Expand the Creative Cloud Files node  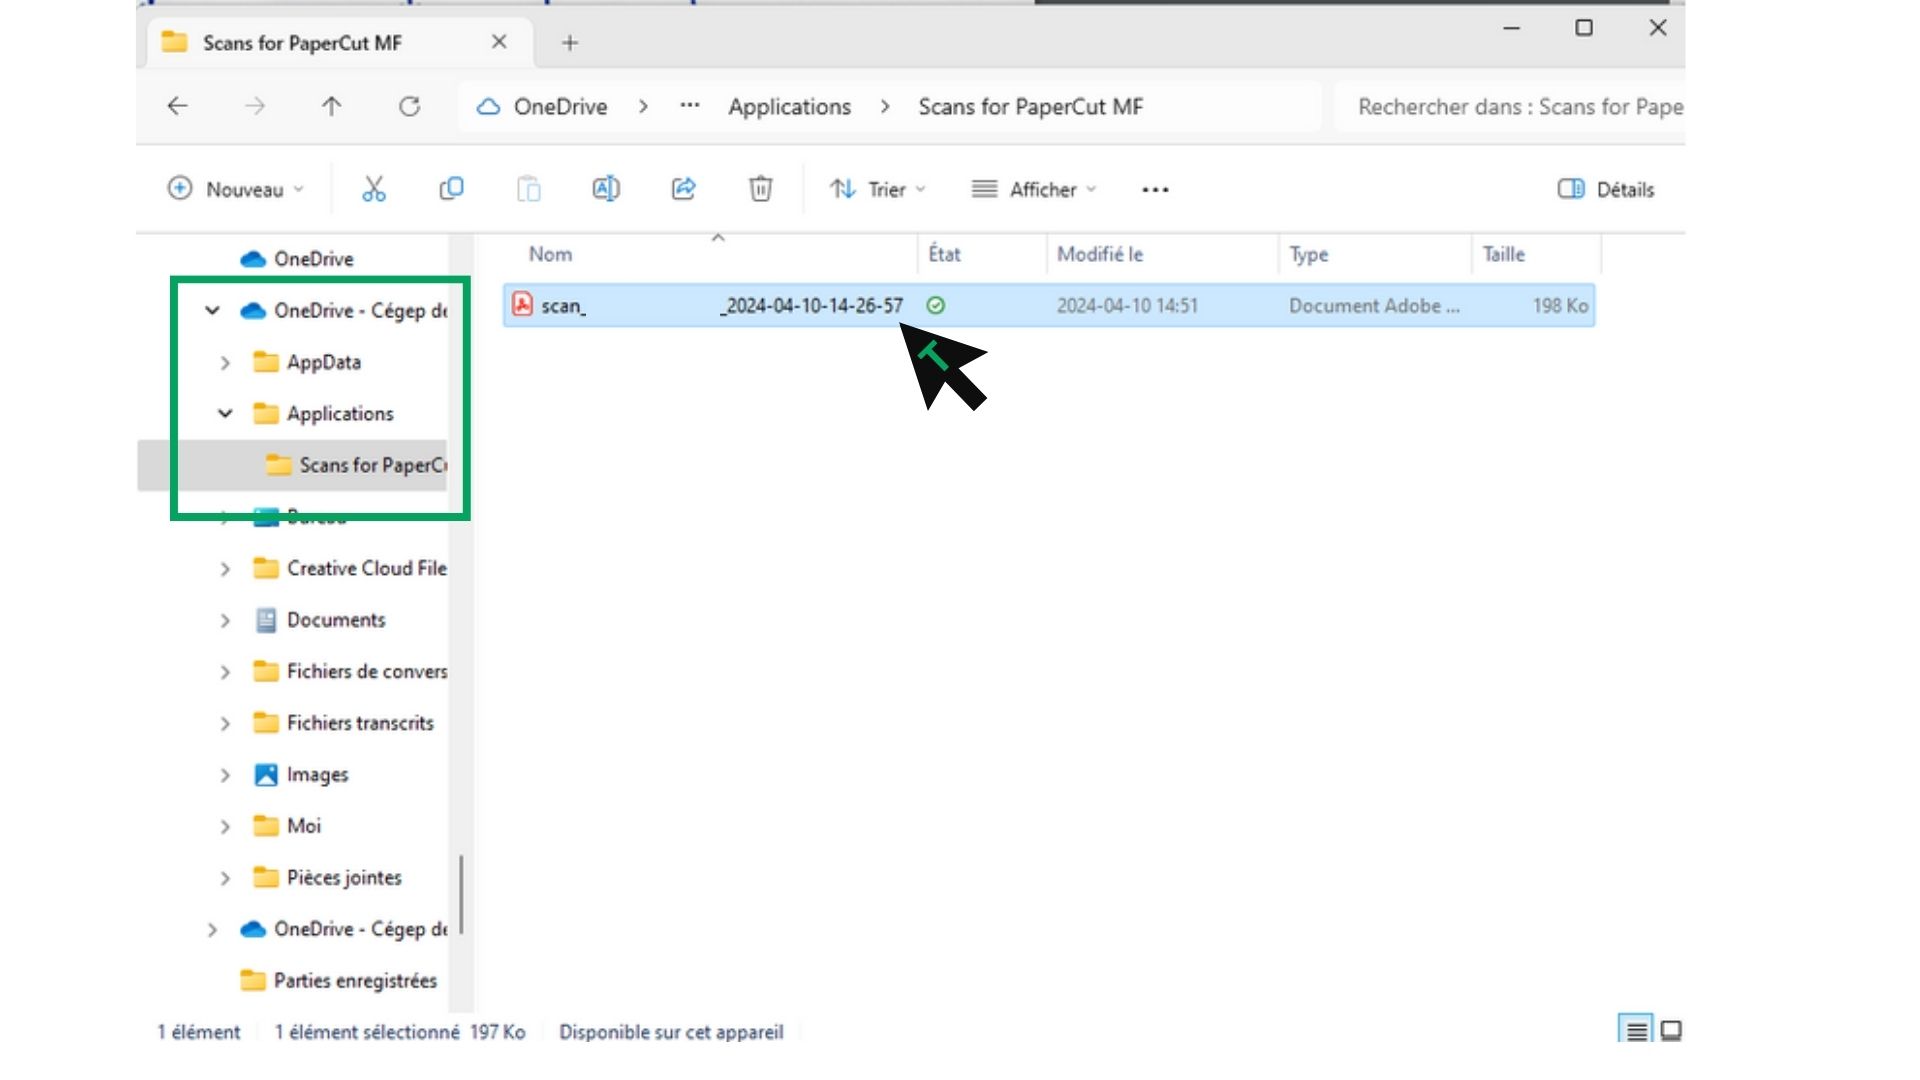(x=225, y=568)
